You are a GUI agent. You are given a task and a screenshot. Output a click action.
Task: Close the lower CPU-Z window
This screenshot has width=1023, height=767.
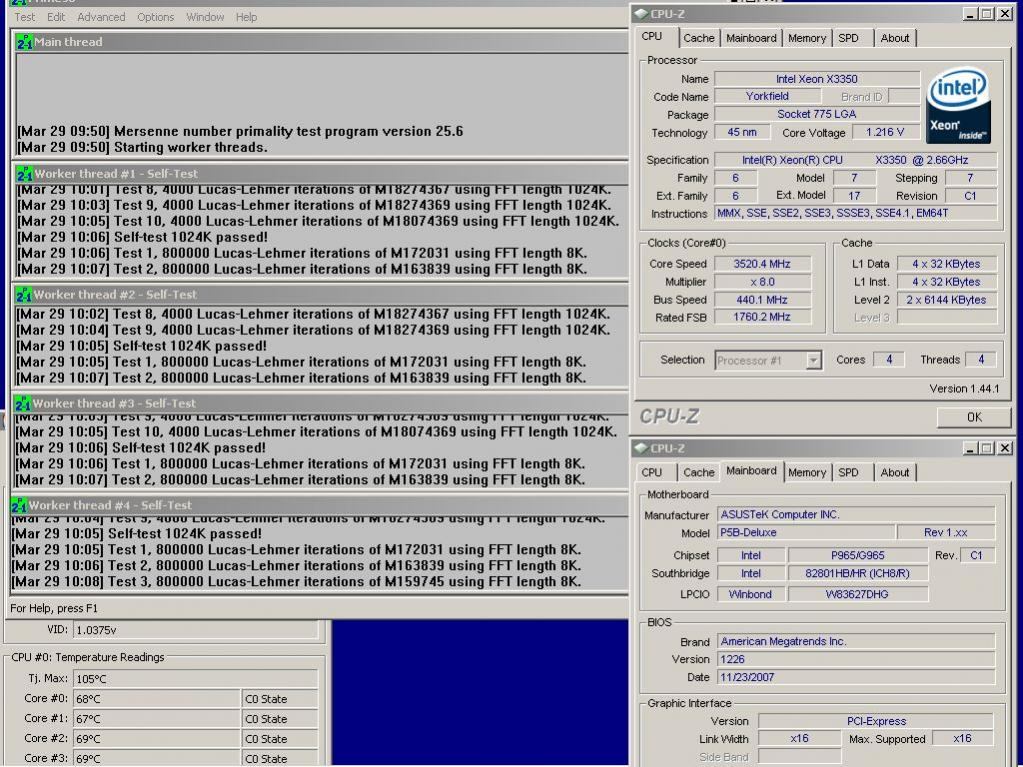point(1005,448)
